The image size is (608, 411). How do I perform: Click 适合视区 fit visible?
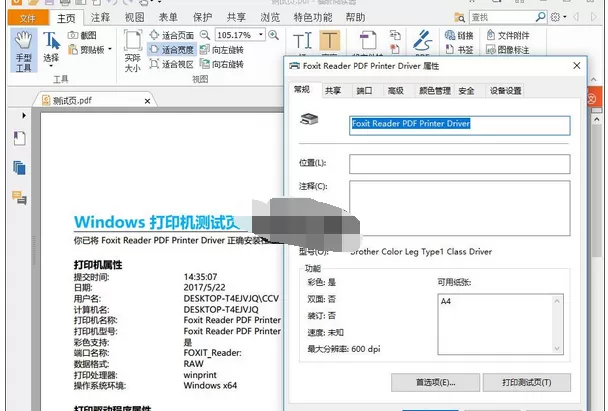tap(171, 64)
